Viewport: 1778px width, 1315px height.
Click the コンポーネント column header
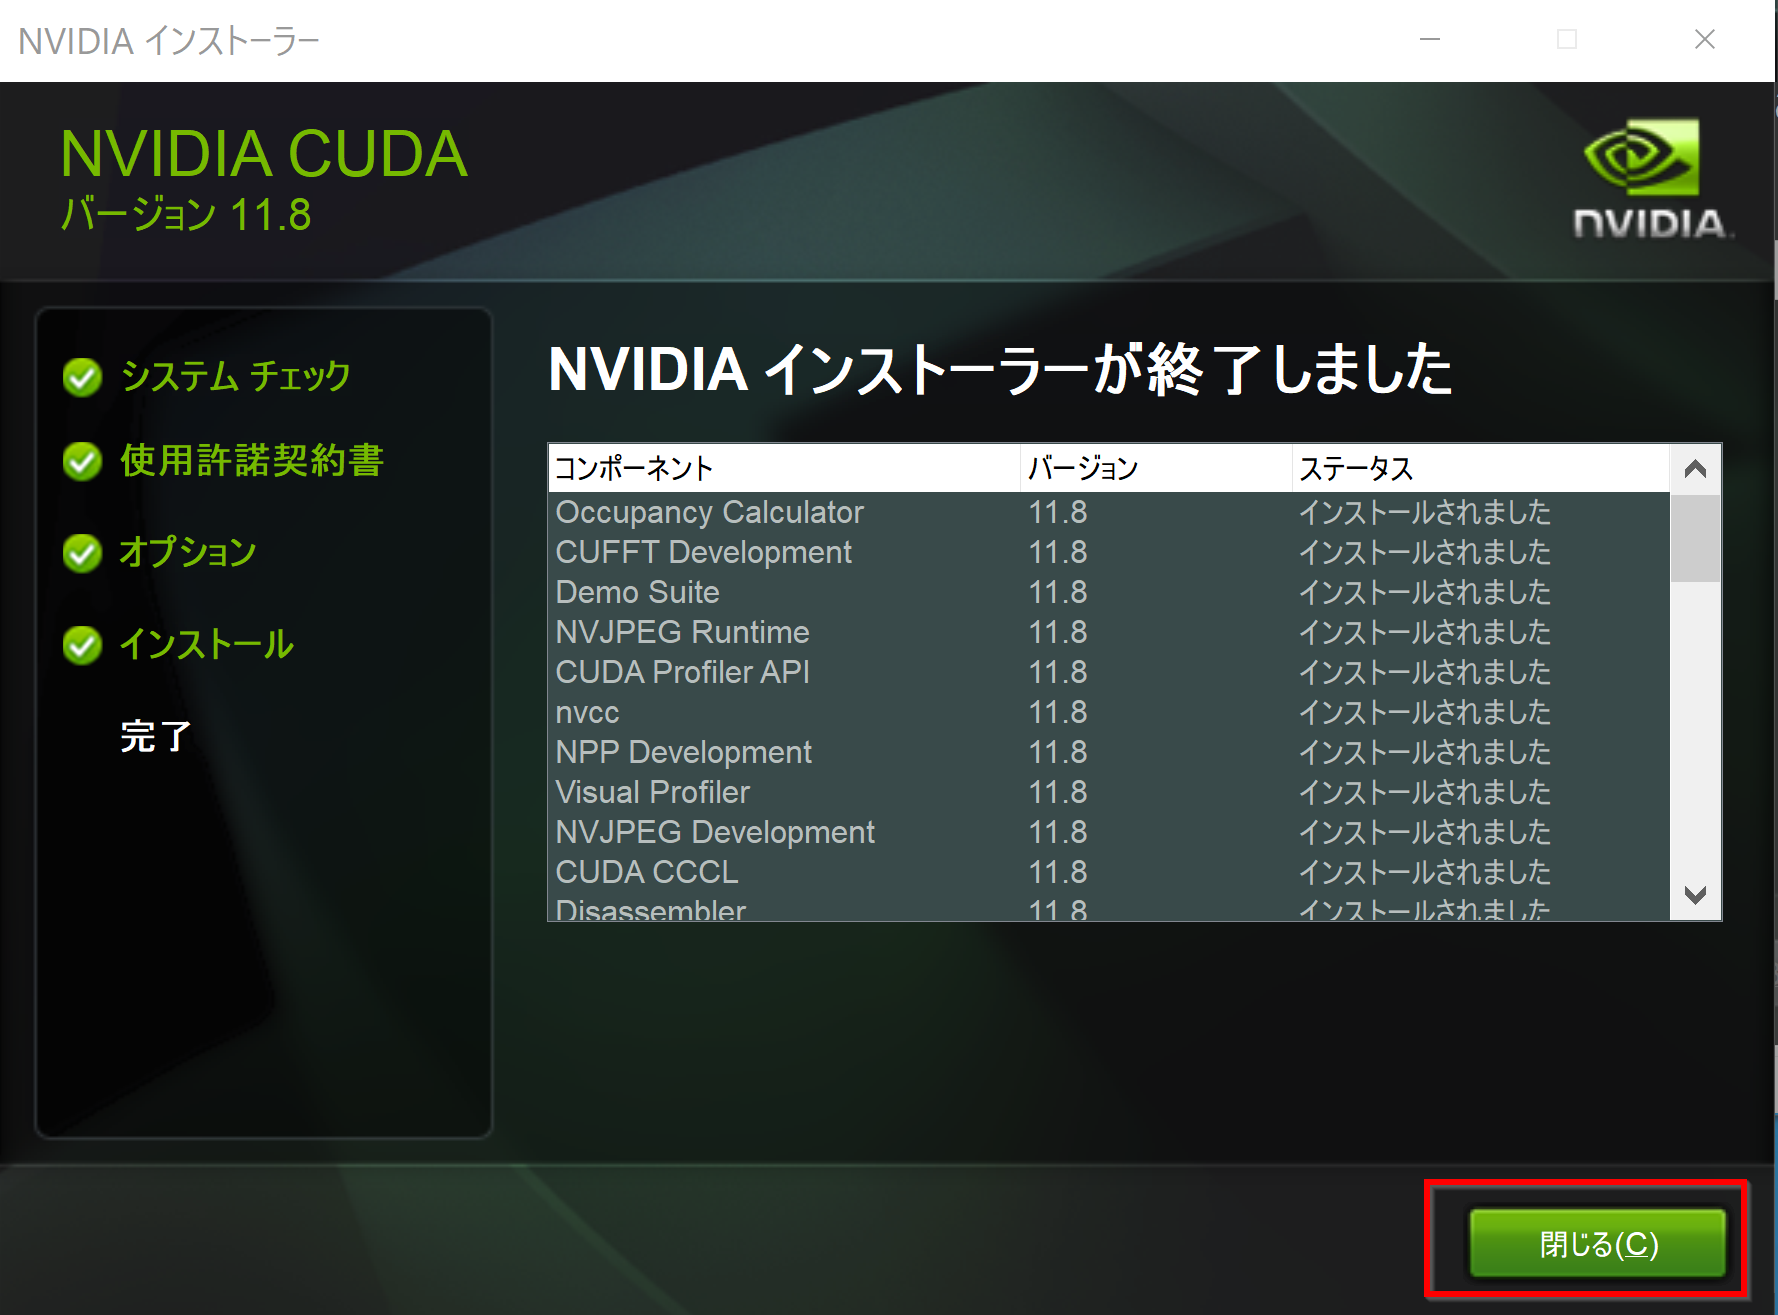[x=784, y=468]
